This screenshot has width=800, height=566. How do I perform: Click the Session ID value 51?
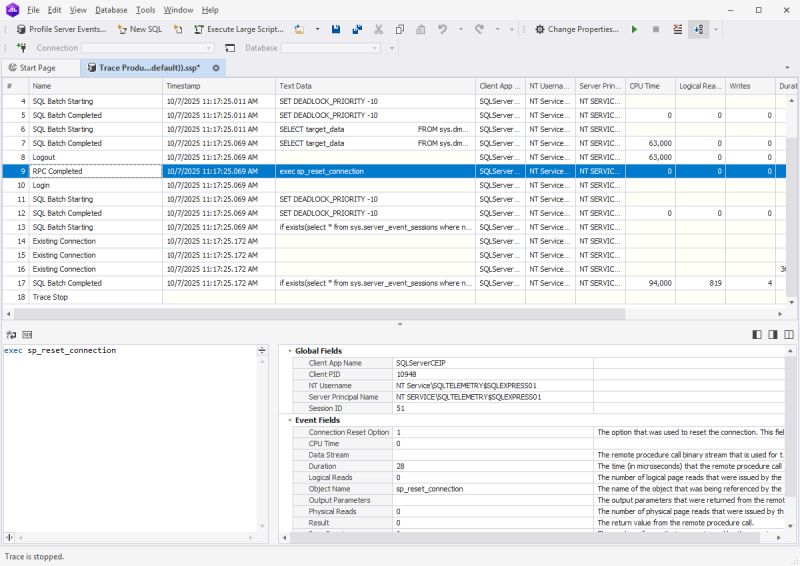(401, 408)
